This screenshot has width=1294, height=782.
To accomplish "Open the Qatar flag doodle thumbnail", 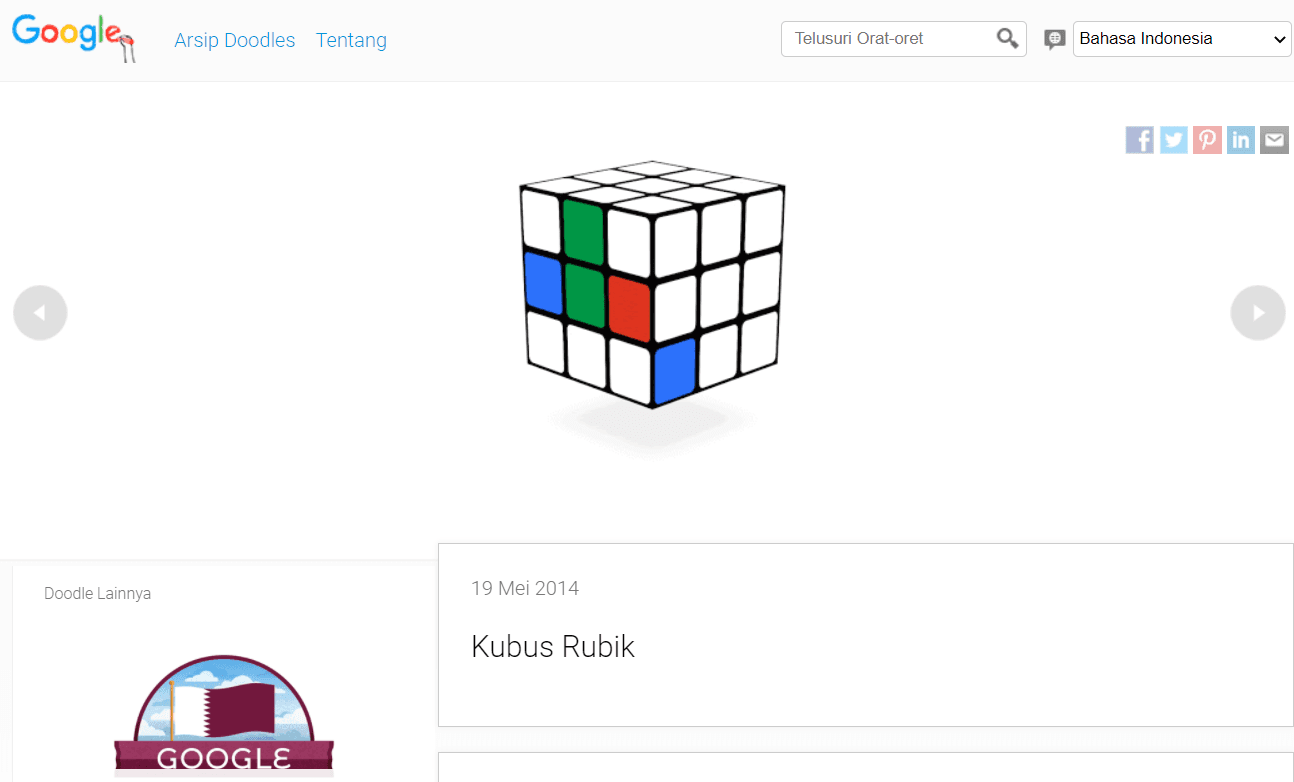I will [223, 714].
